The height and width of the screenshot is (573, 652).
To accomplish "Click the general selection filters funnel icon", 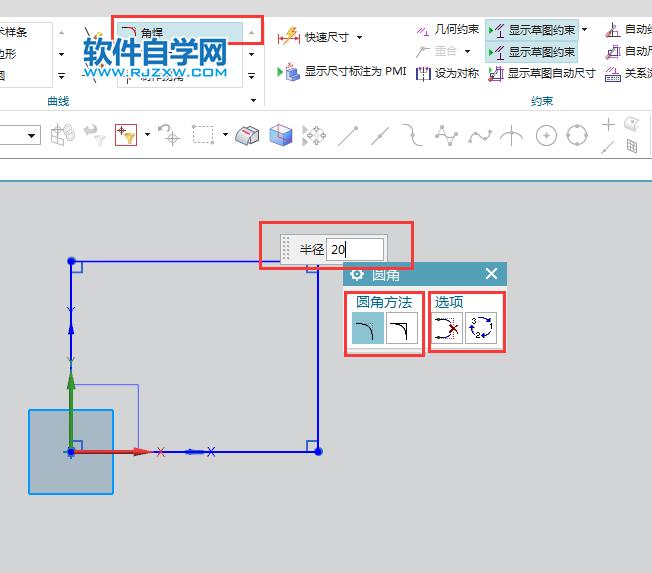I will (126, 135).
